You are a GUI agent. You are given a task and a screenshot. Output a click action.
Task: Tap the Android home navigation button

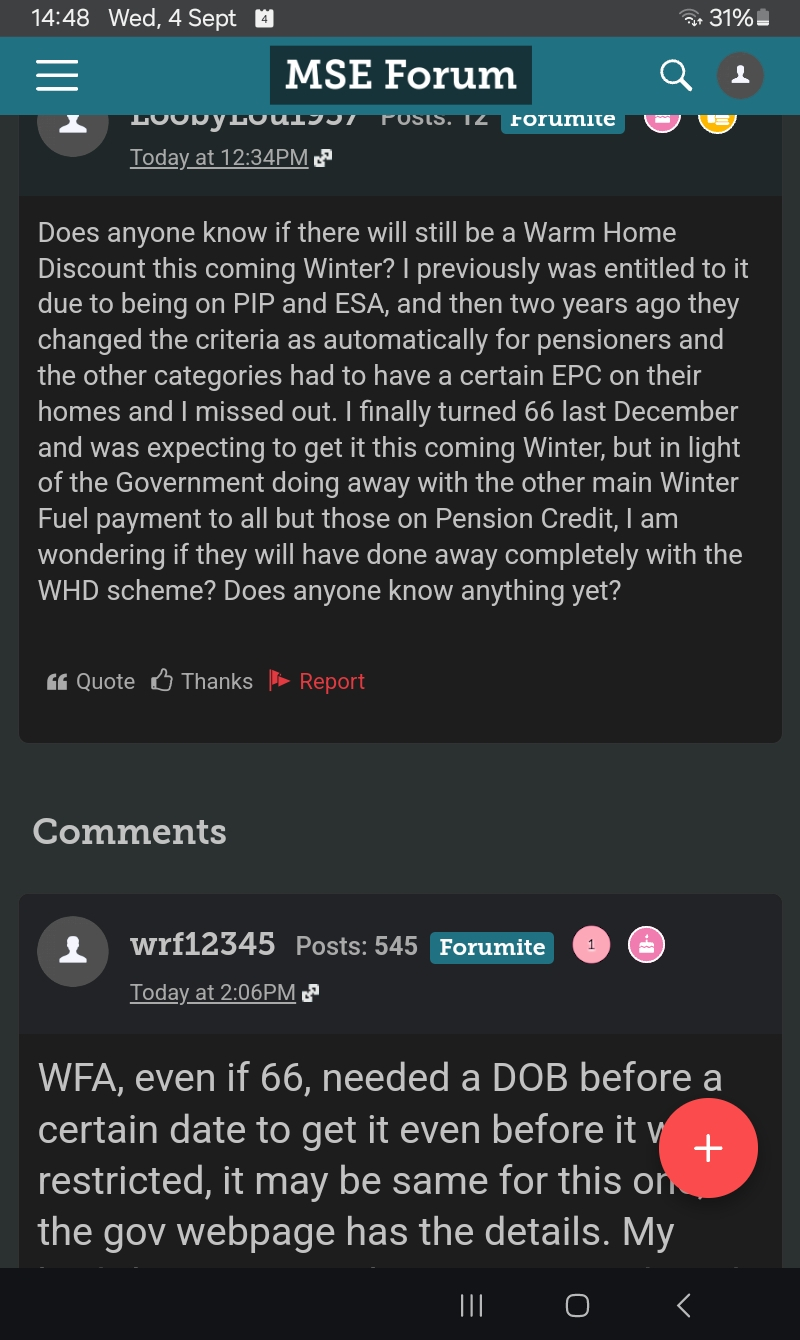pos(577,1305)
